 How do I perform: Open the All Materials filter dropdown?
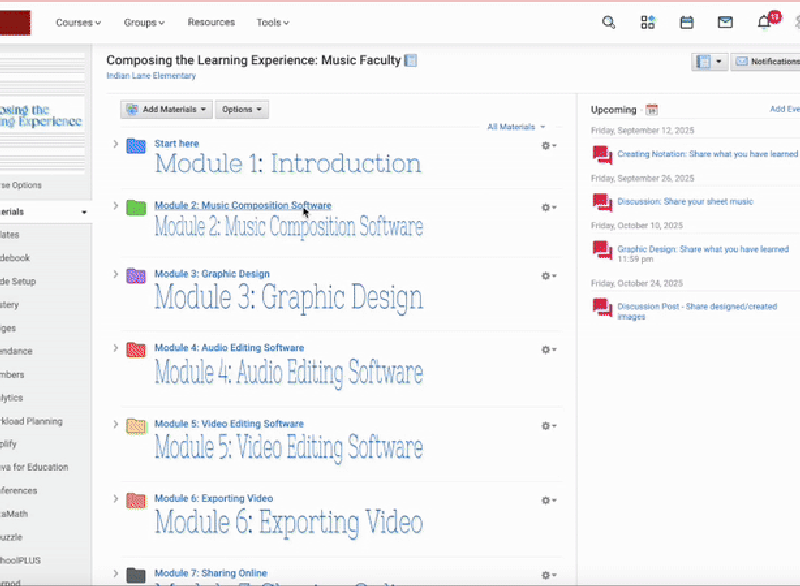pyautogui.click(x=516, y=127)
